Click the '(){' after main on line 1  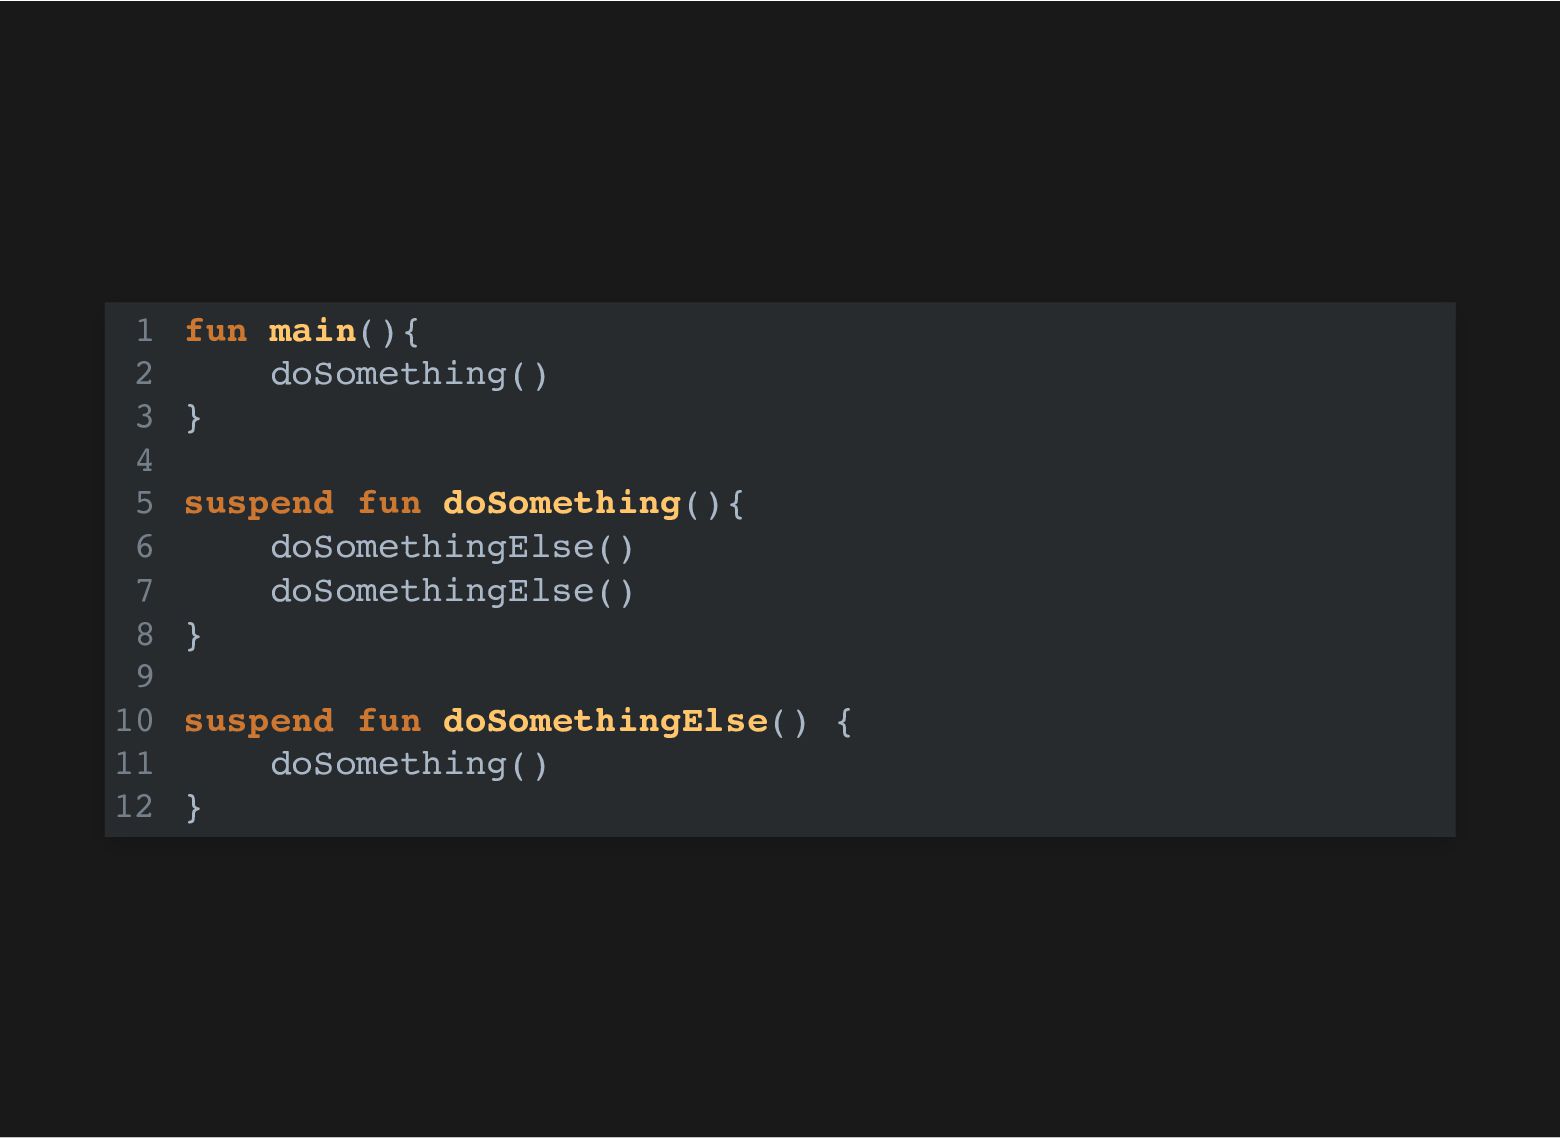click(x=389, y=331)
